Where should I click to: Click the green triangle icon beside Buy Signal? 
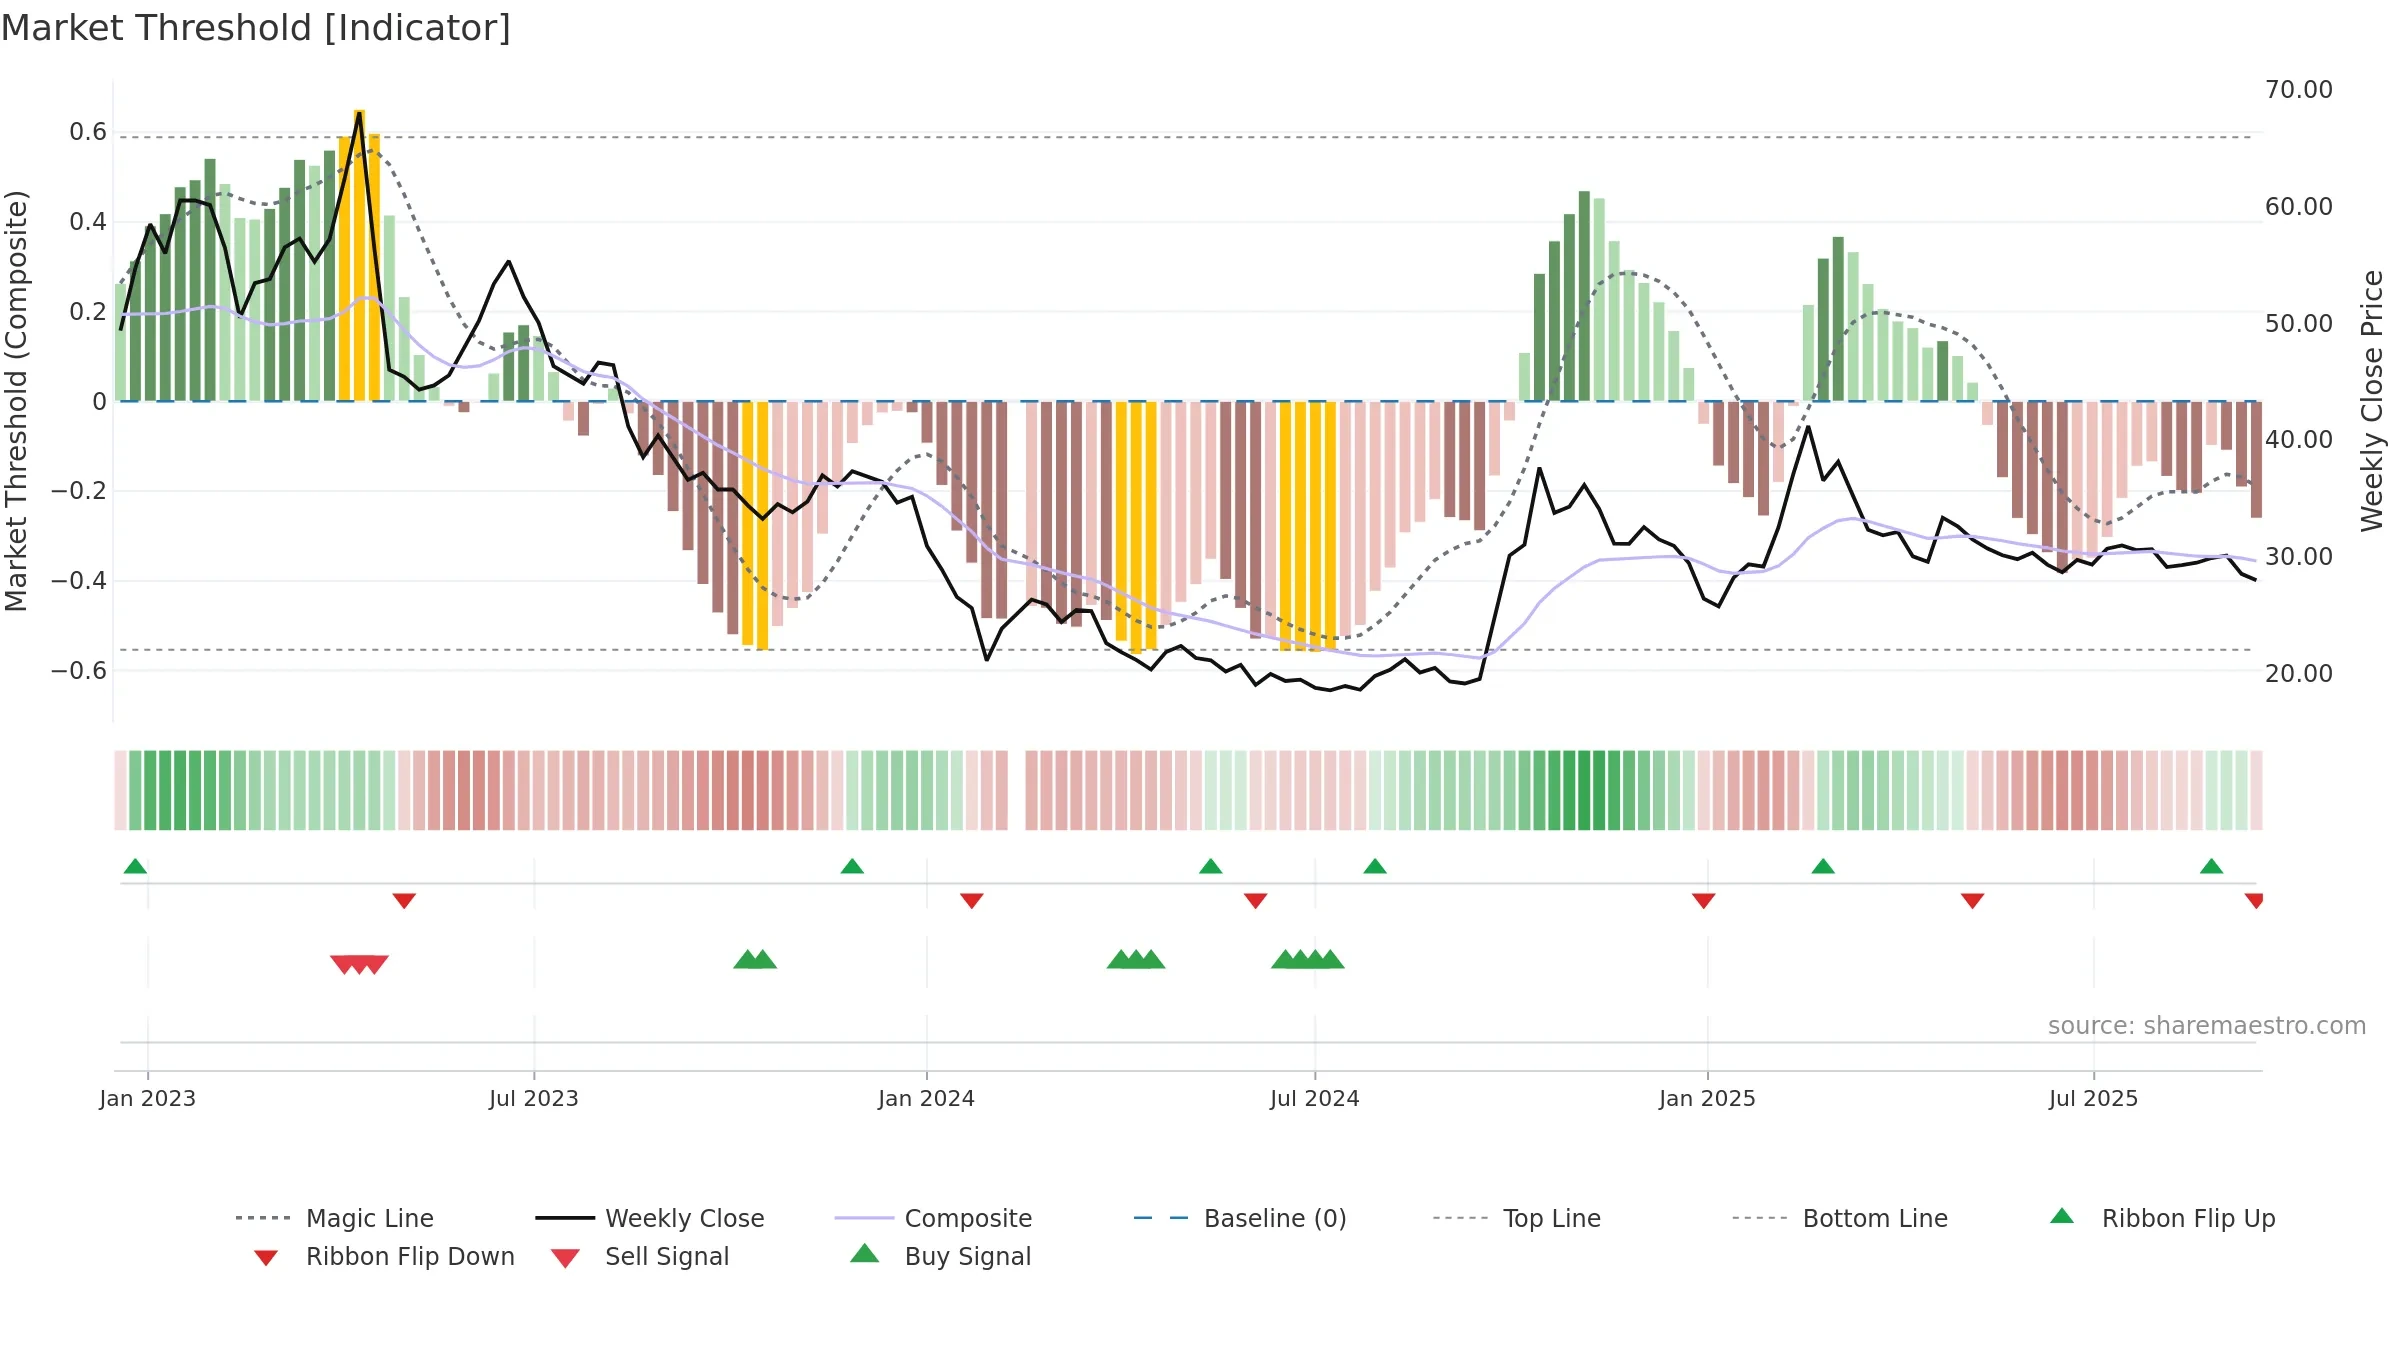tap(865, 1253)
